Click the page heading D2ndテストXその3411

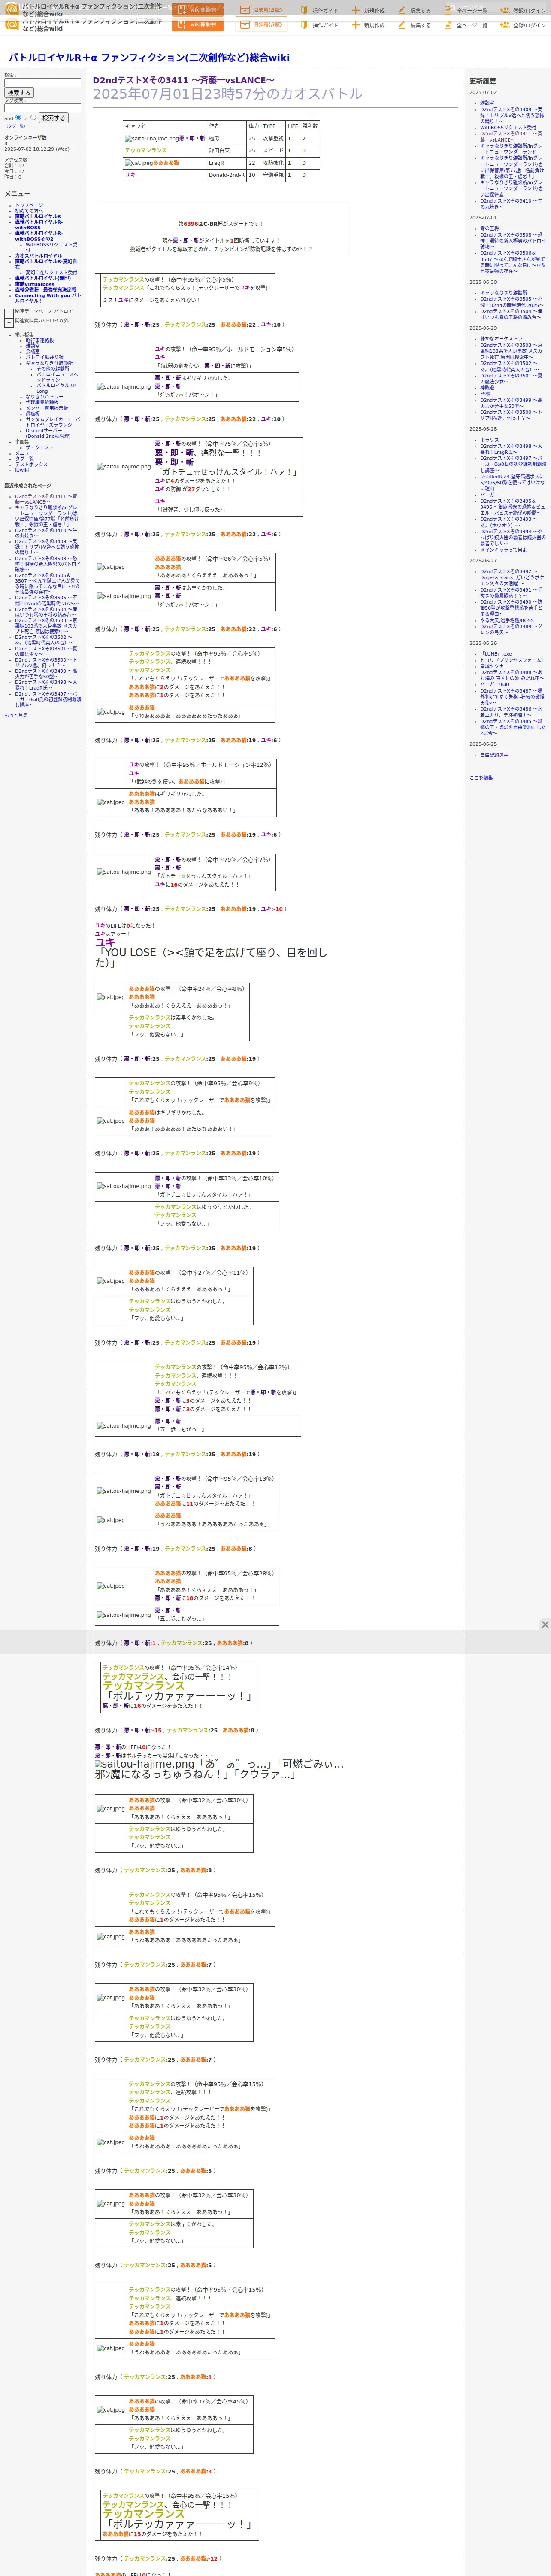click(x=183, y=80)
